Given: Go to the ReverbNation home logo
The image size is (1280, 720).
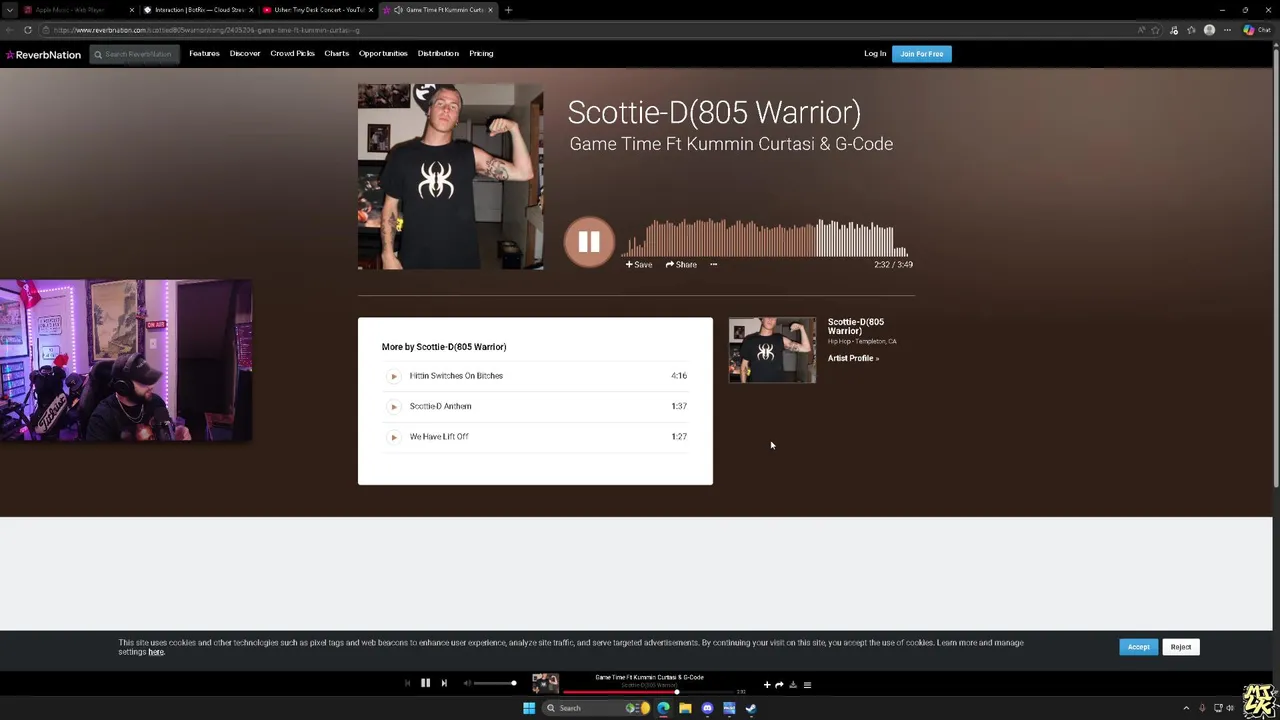Looking at the screenshot, I should 43,54.
